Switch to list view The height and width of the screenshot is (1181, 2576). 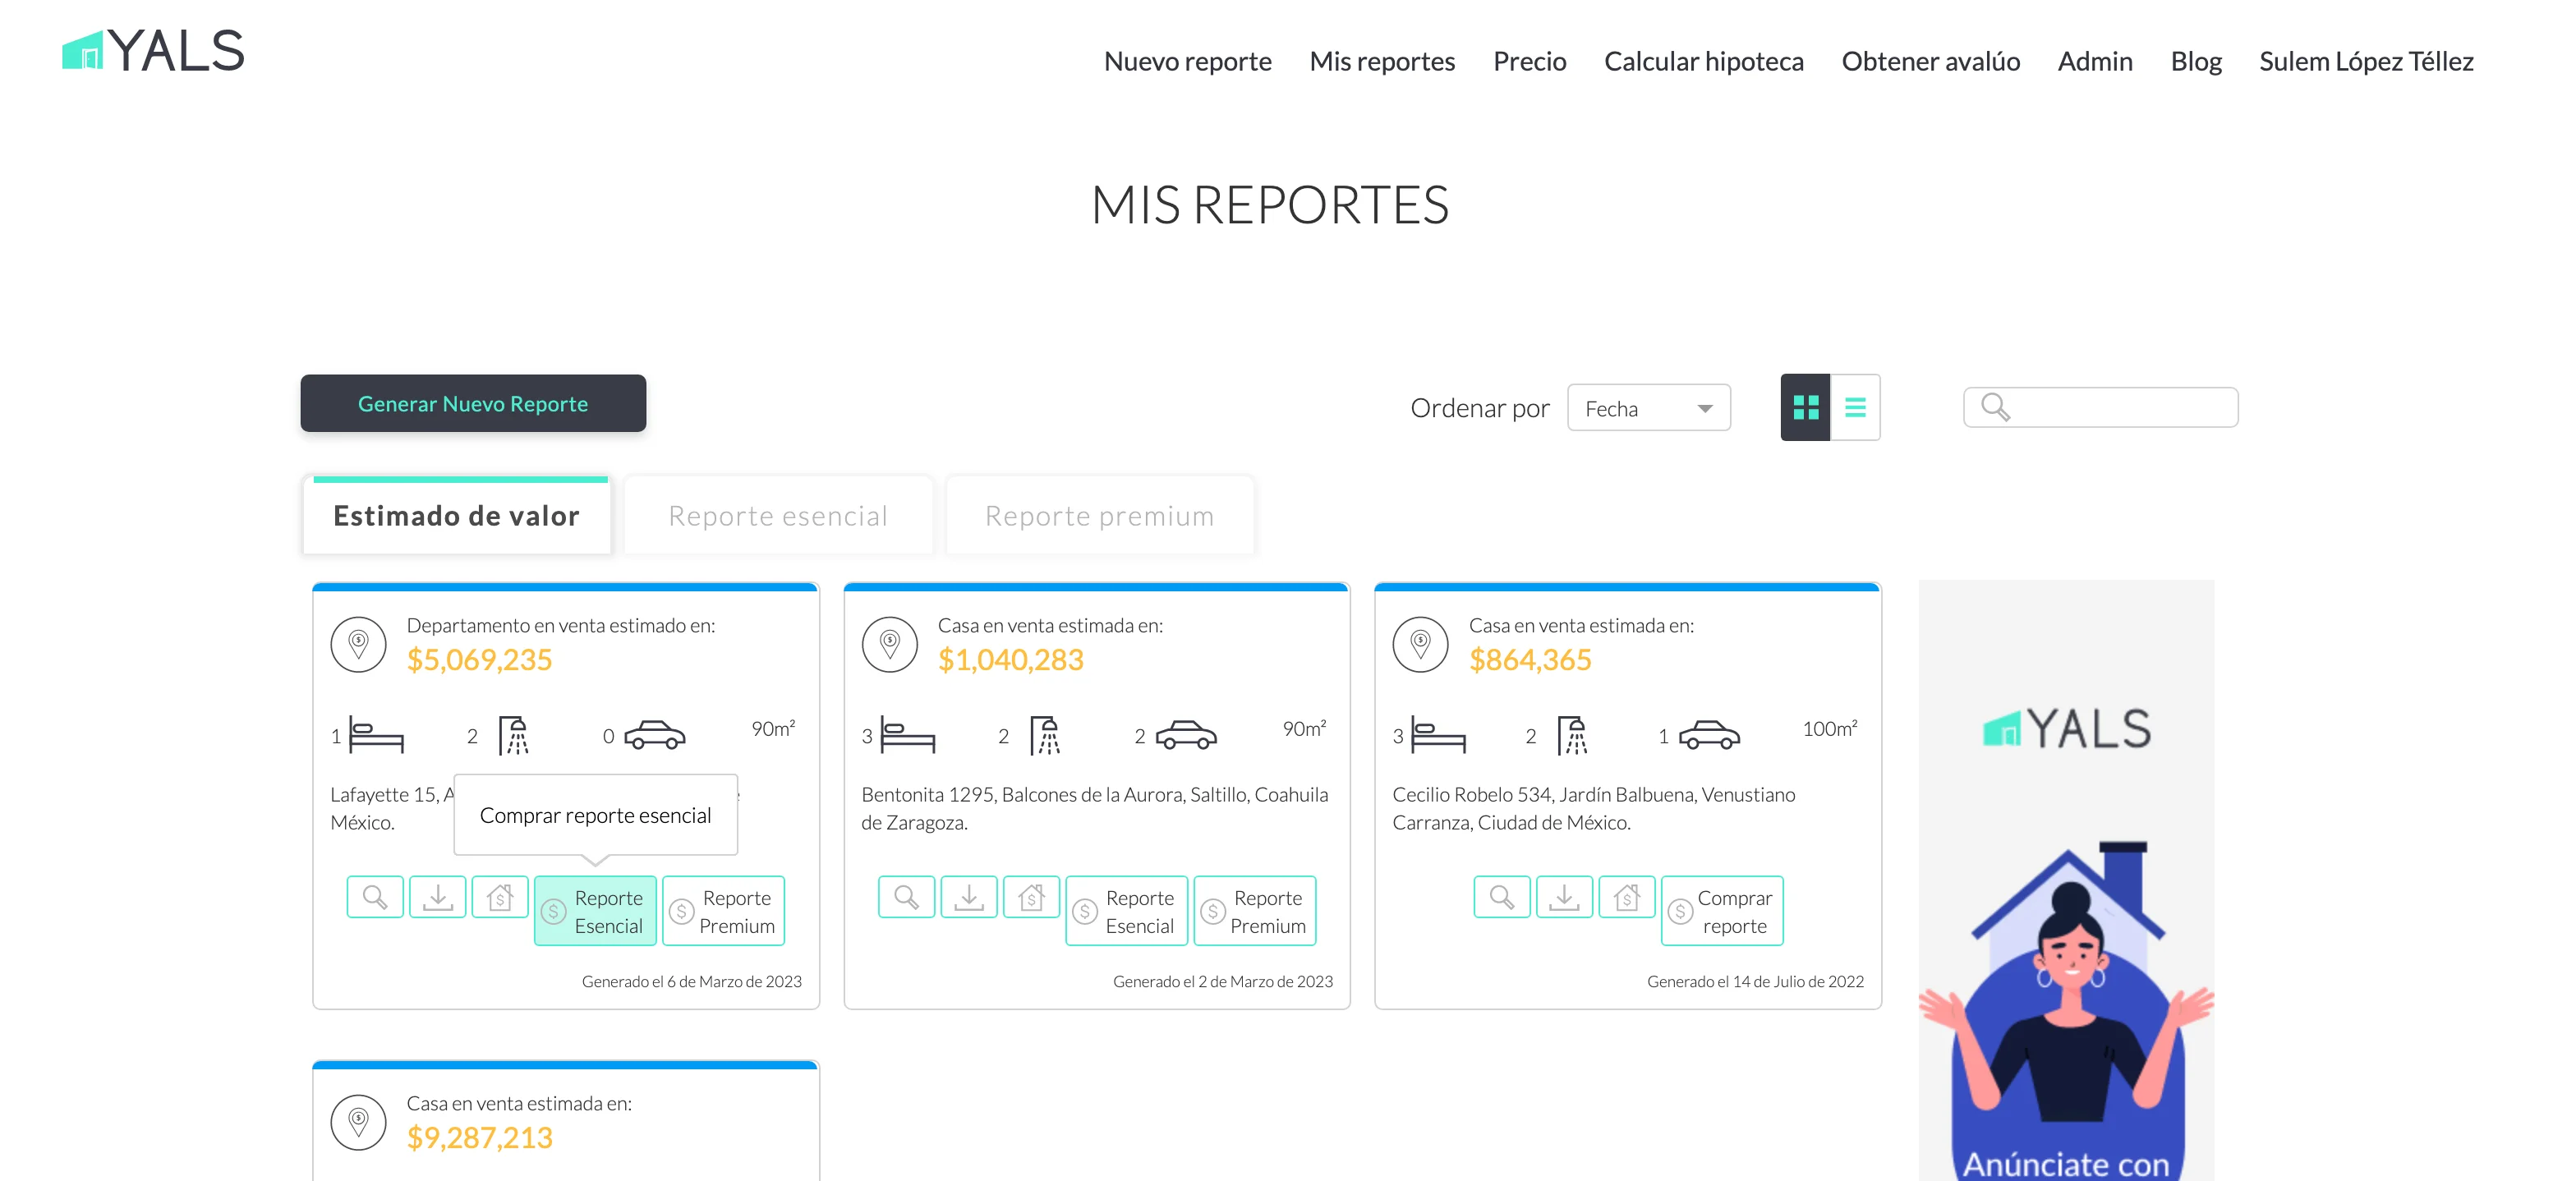click(x=1856, y=407)
